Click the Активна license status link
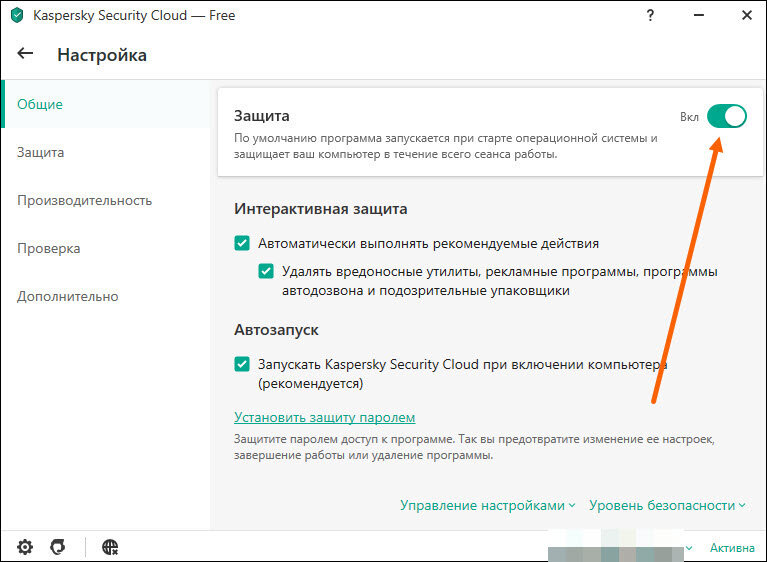 pyautogui.click(x=732, y=548)
